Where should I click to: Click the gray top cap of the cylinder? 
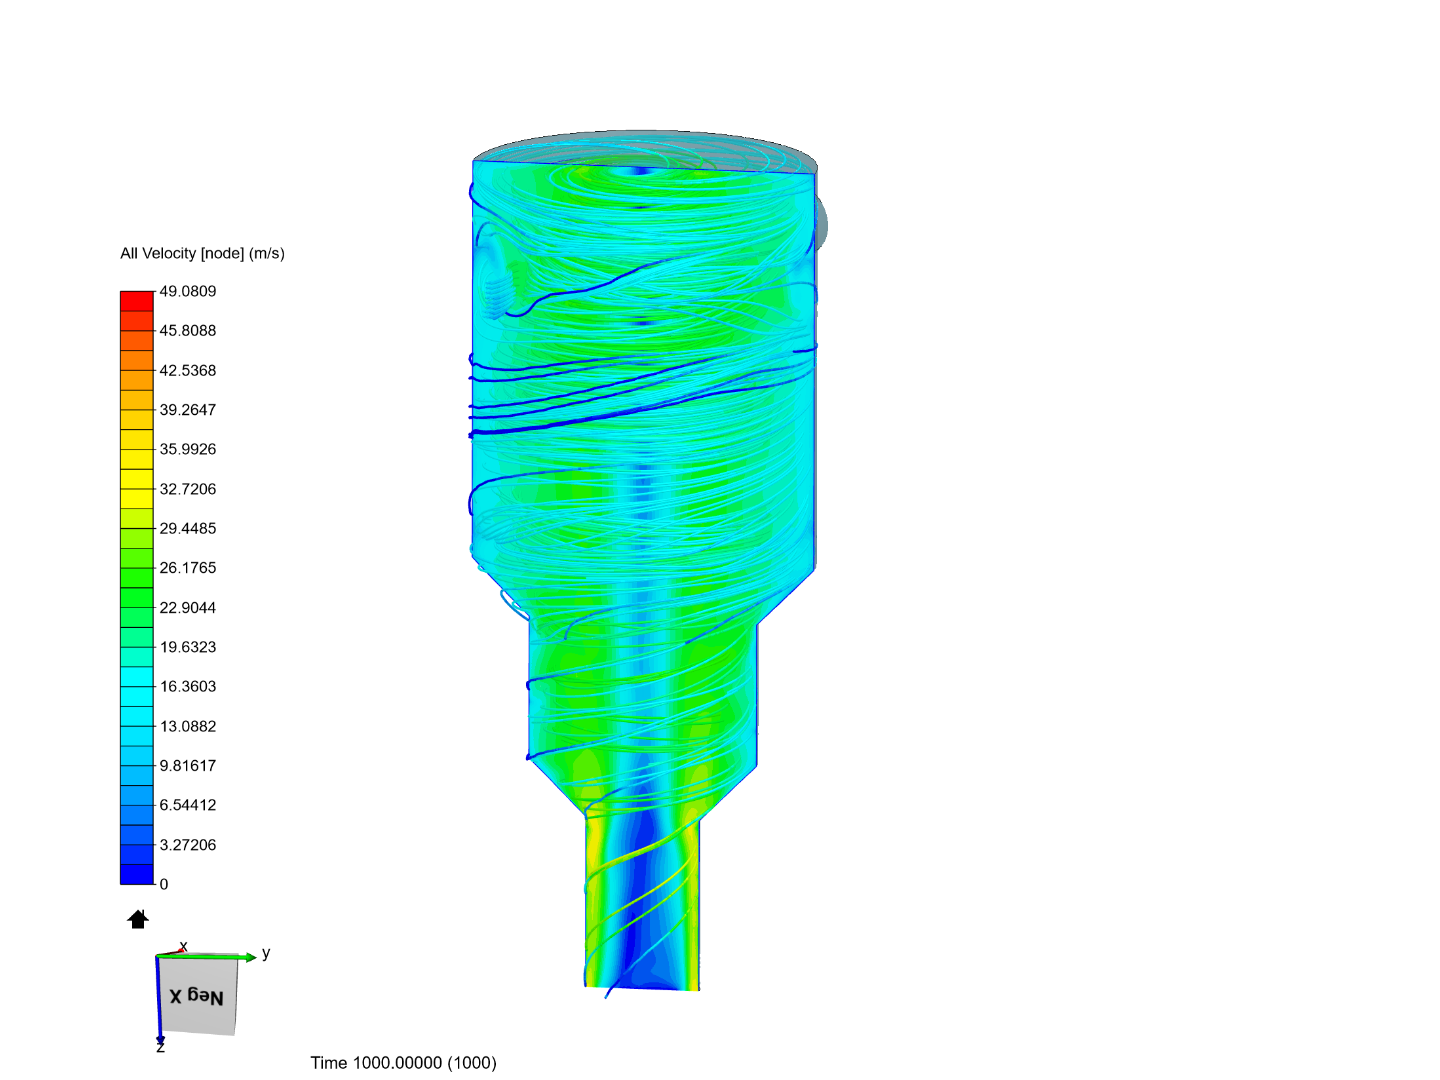(646, 150)
